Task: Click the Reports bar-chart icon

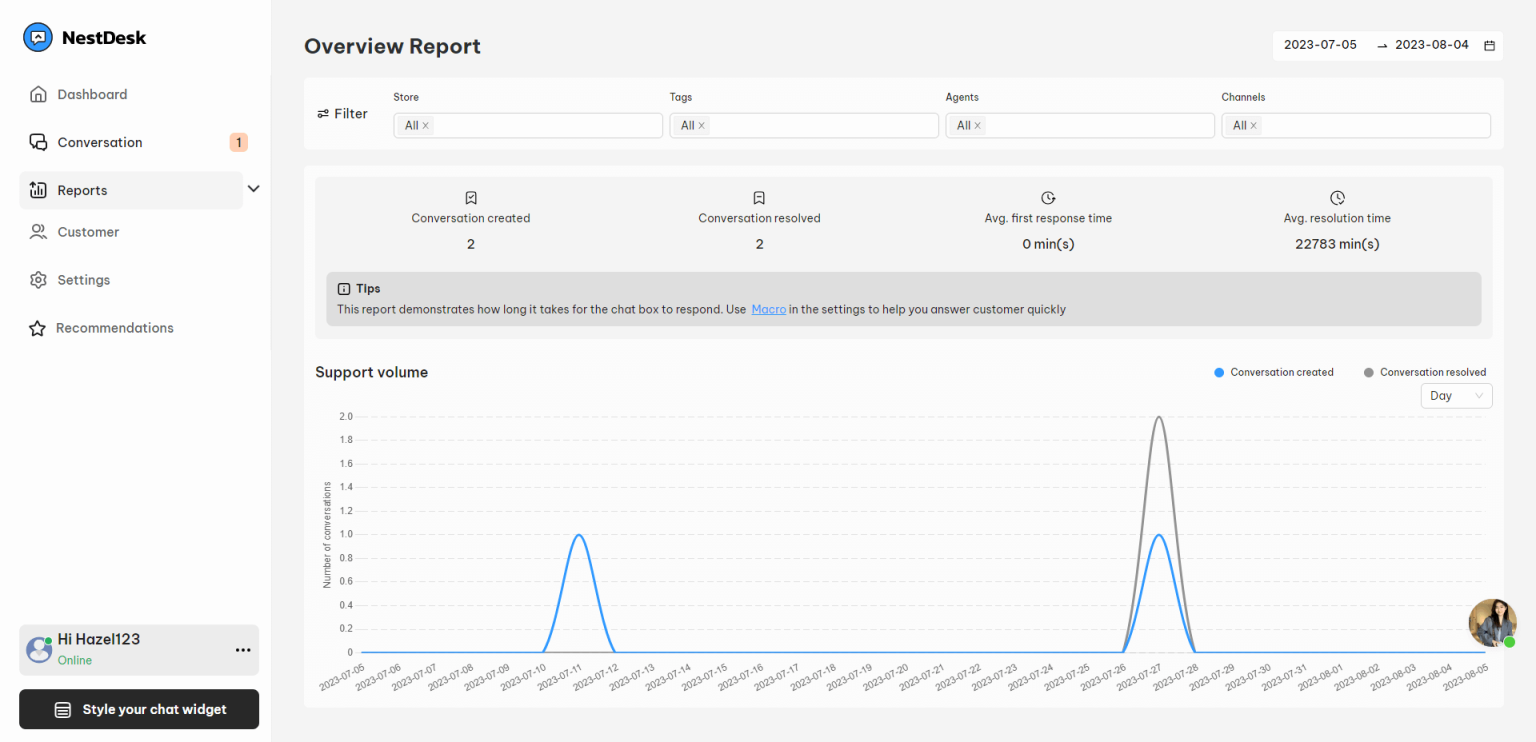Action: [38, 190]
